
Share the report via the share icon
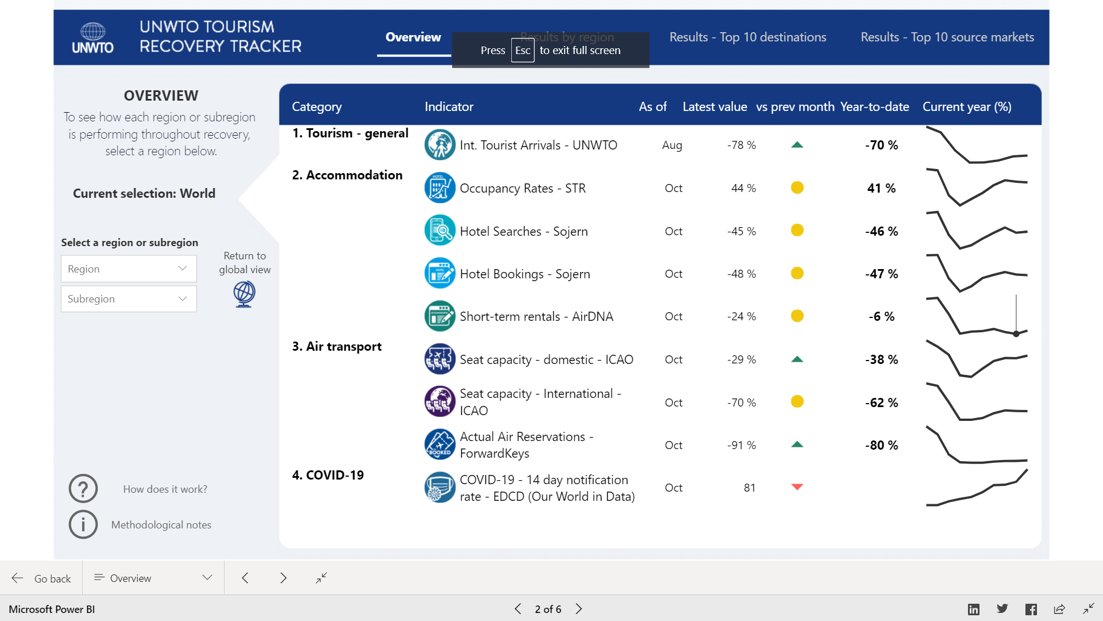[1059, 608]
